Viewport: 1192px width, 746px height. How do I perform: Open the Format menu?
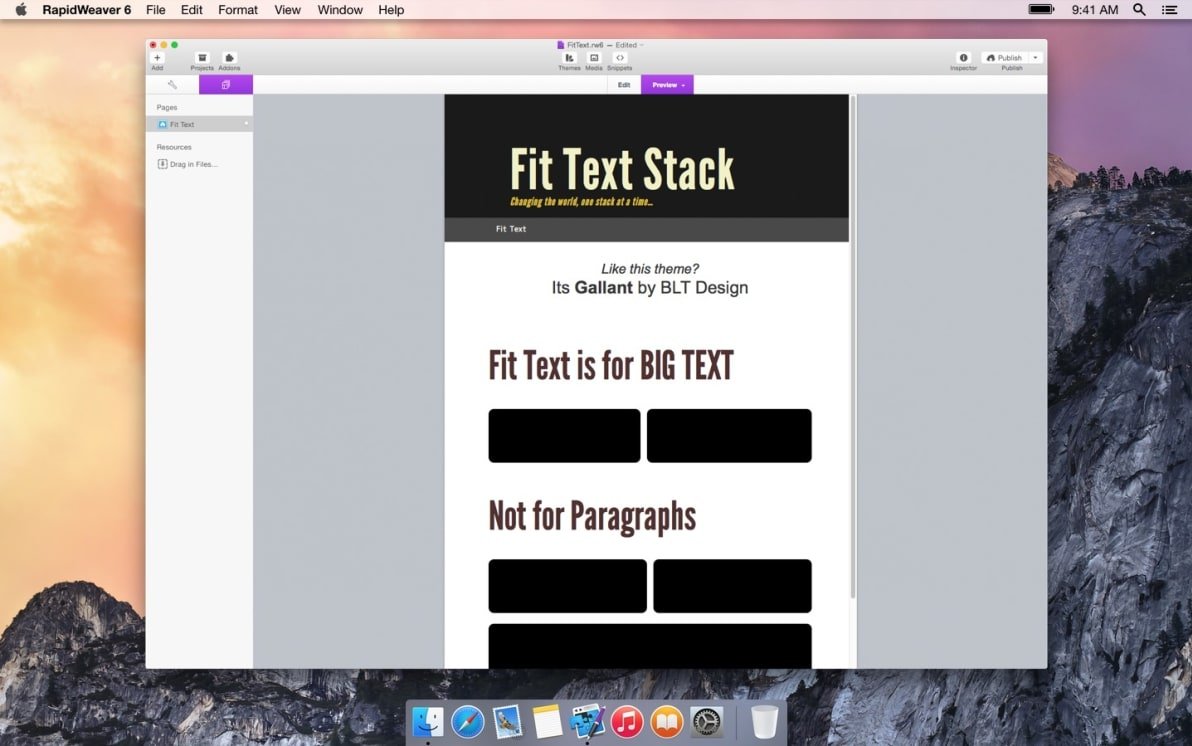coord(237,10)
